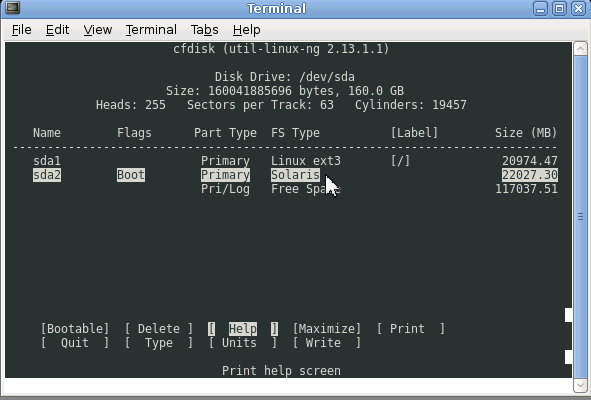This screenshot has height=400, width=591.
Task: Select the Write option in cfdisk
Action: [x=327, y=343]
